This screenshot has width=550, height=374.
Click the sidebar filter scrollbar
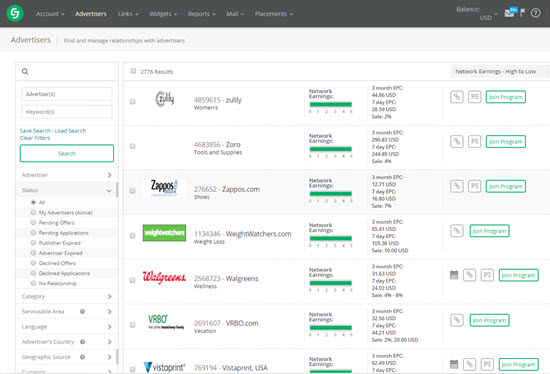(x=117, y=190)
